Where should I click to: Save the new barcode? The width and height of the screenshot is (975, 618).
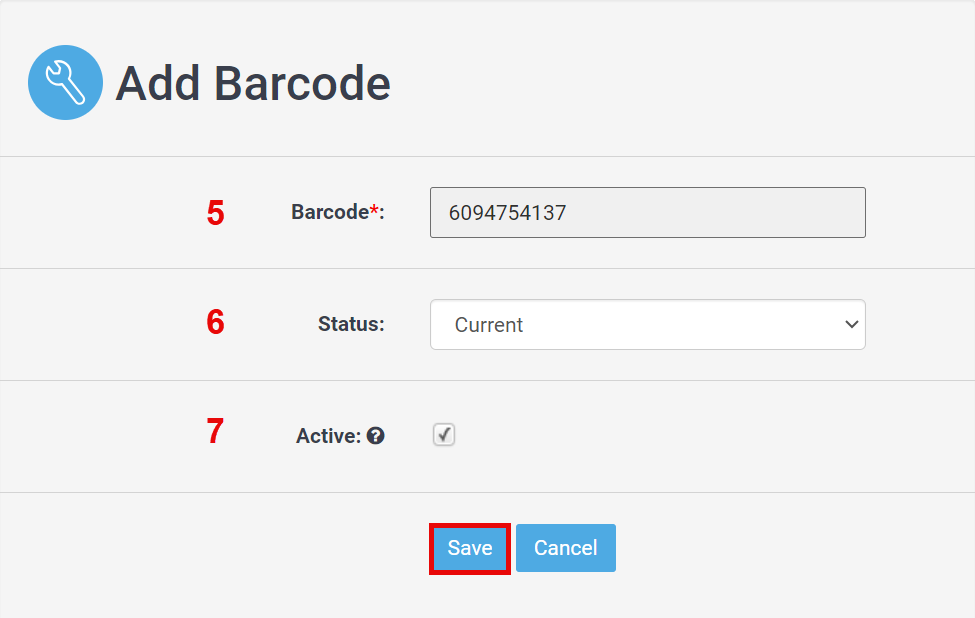[469, 548]
